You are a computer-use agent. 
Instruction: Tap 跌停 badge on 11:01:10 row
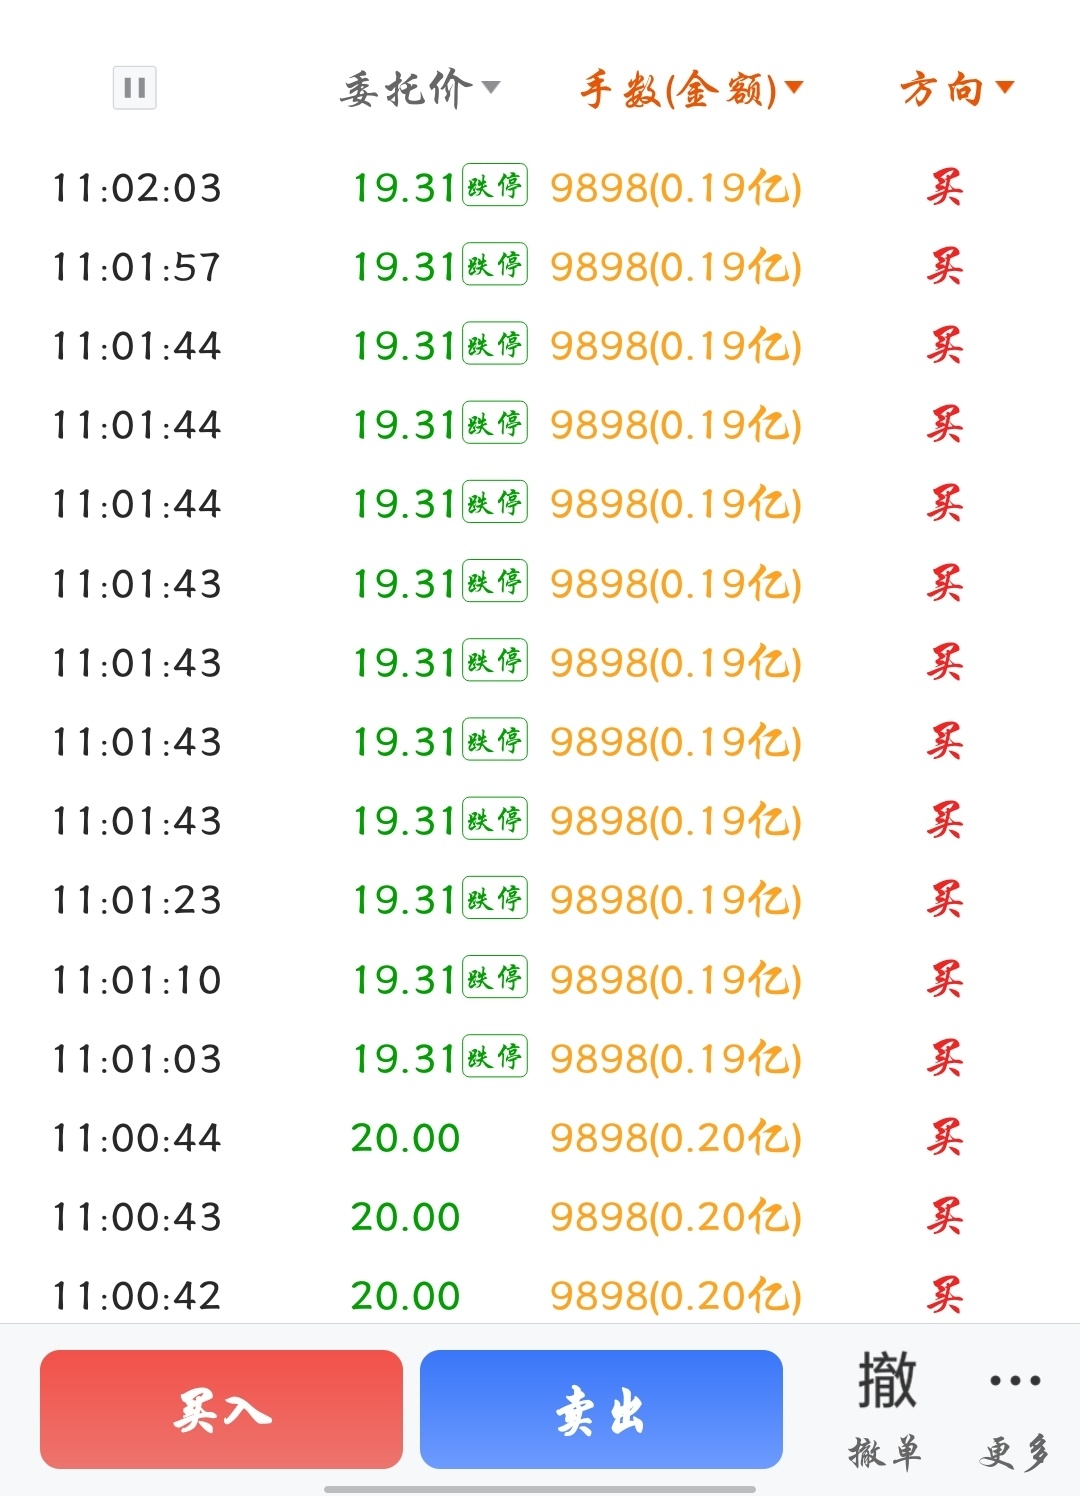coord(495,976)
